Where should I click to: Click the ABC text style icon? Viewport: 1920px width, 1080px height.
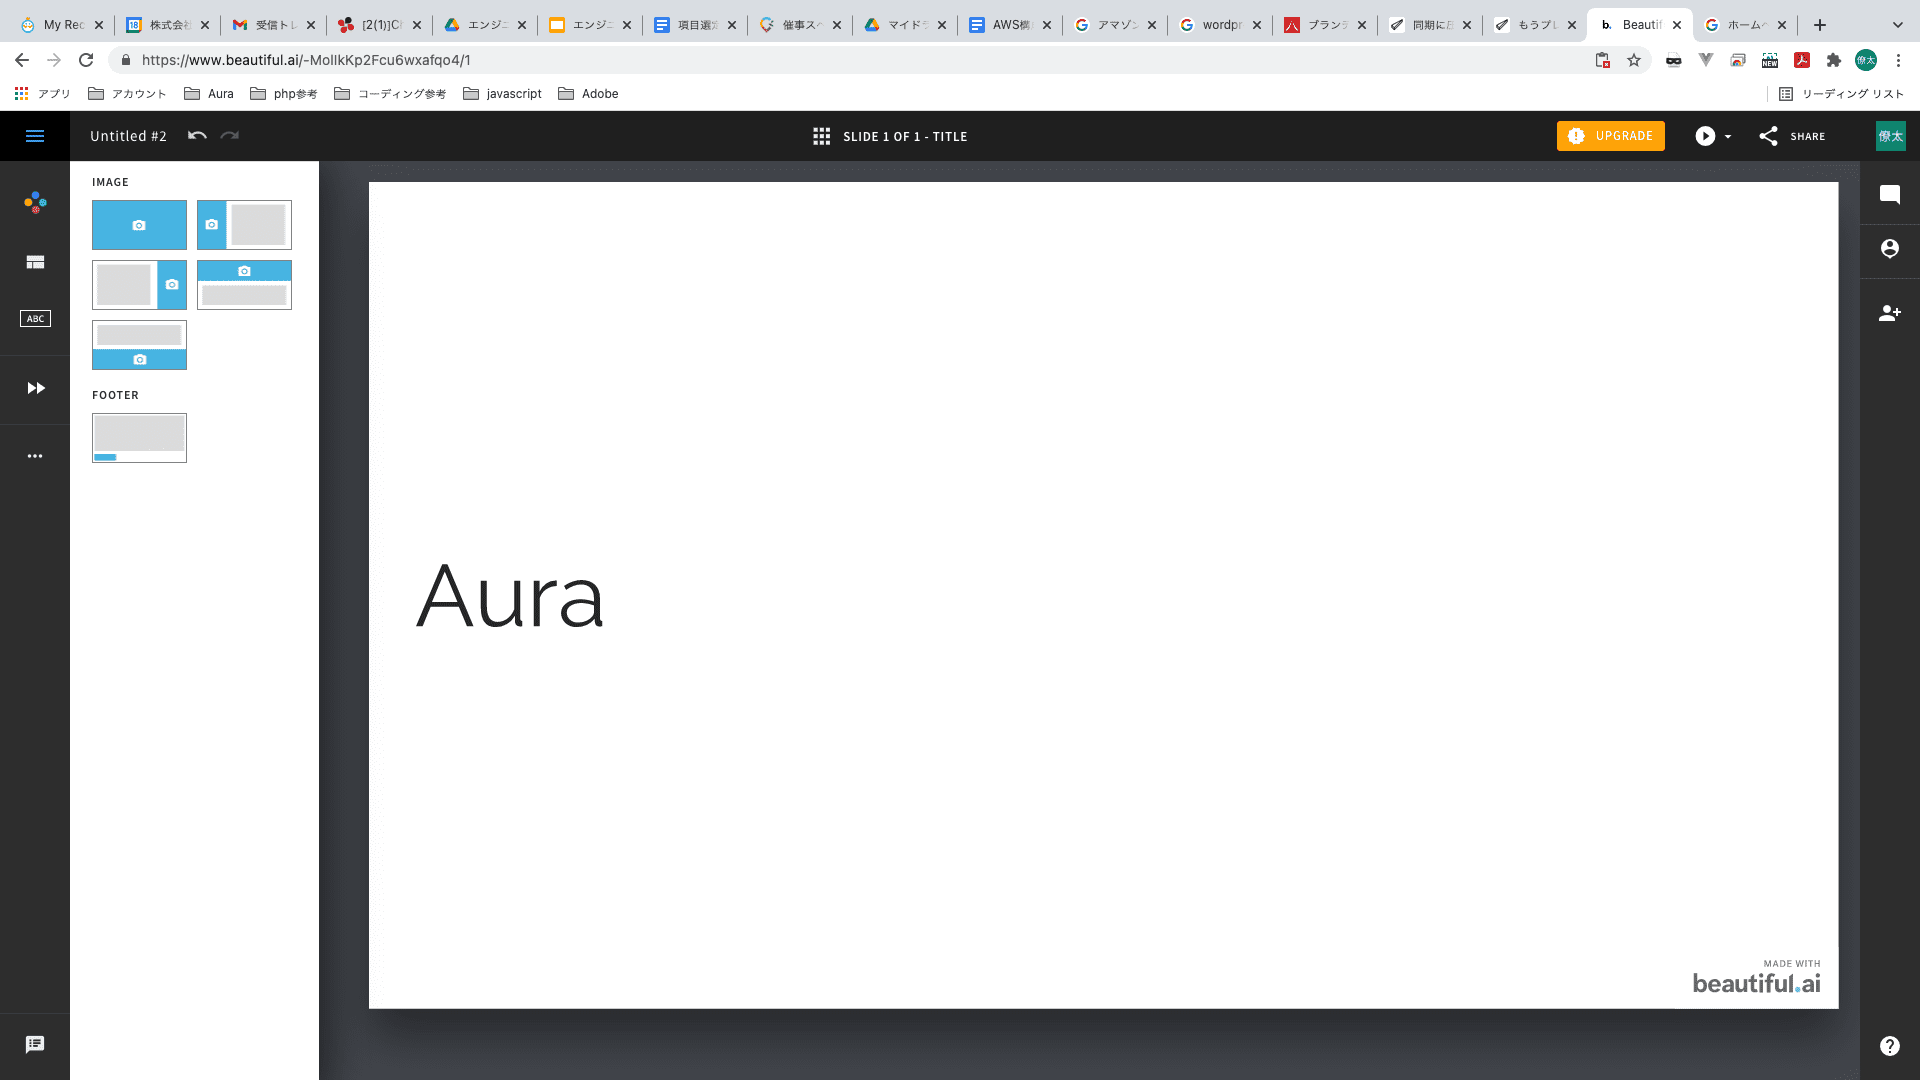35,319
